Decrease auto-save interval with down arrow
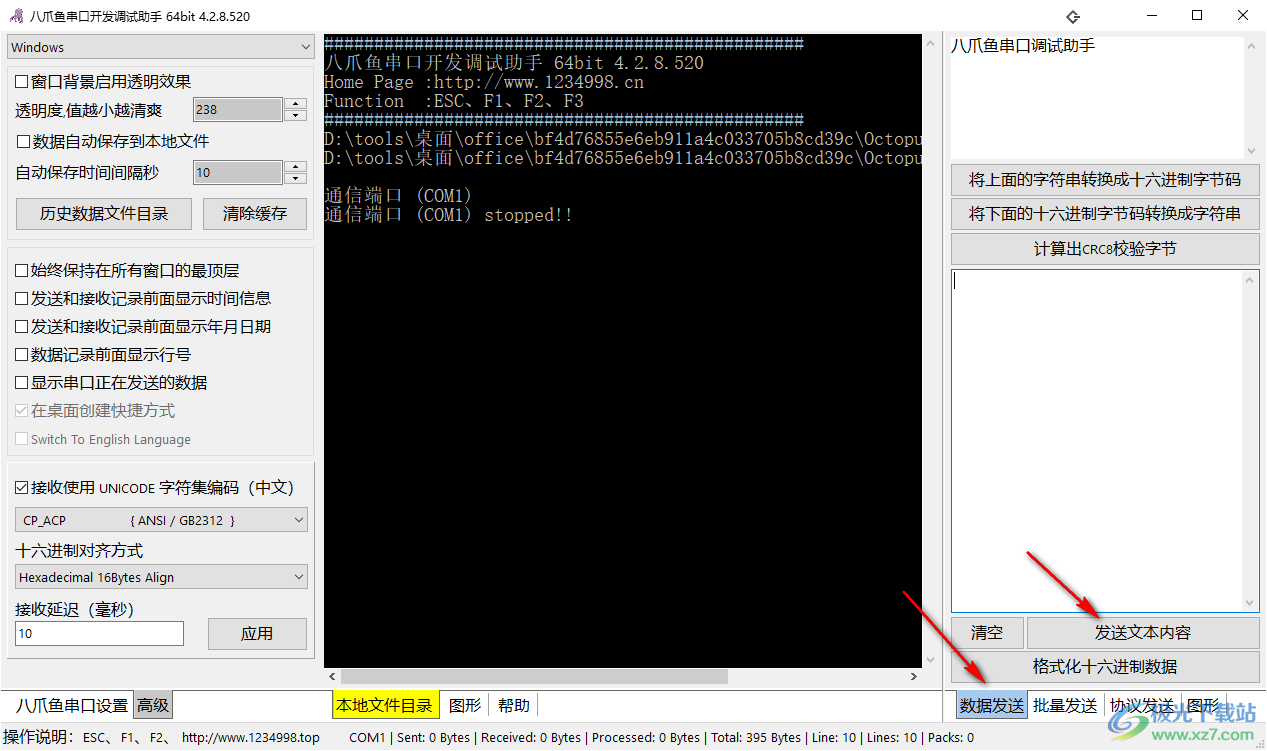The width and height of the screenshot is (1267, 751). (295, 179)
